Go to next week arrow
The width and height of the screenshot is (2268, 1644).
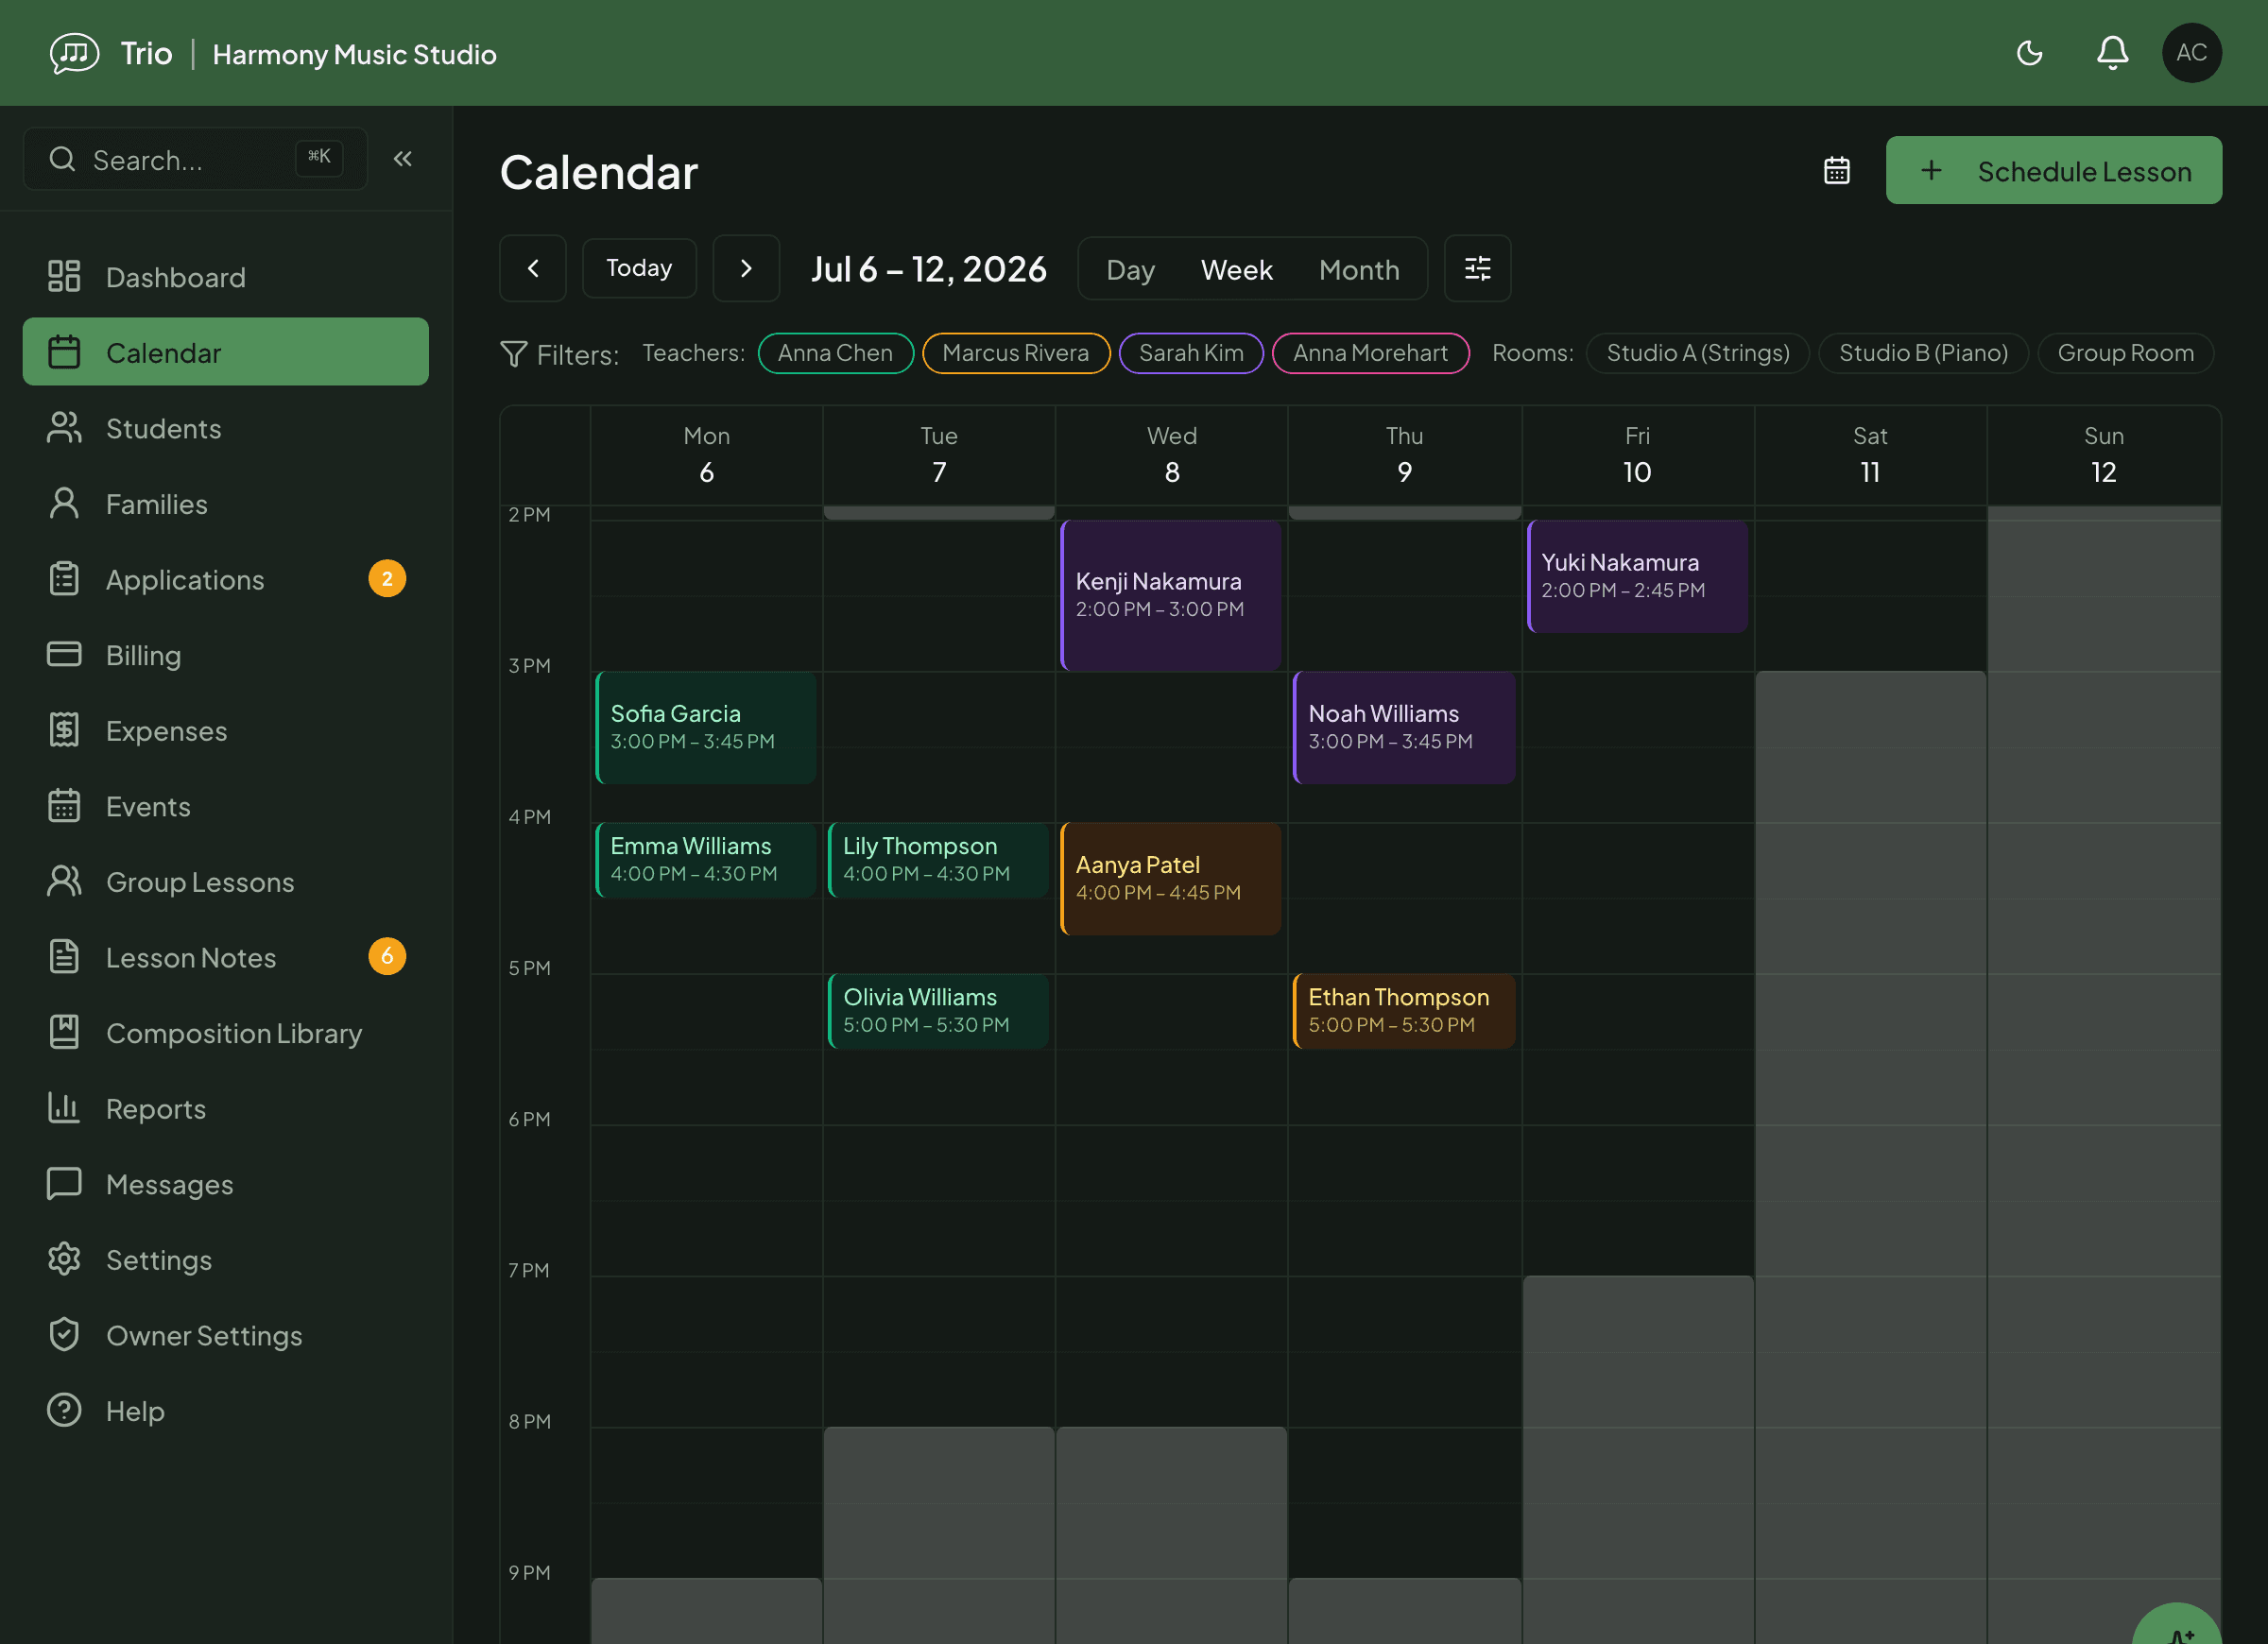[746, 268]
